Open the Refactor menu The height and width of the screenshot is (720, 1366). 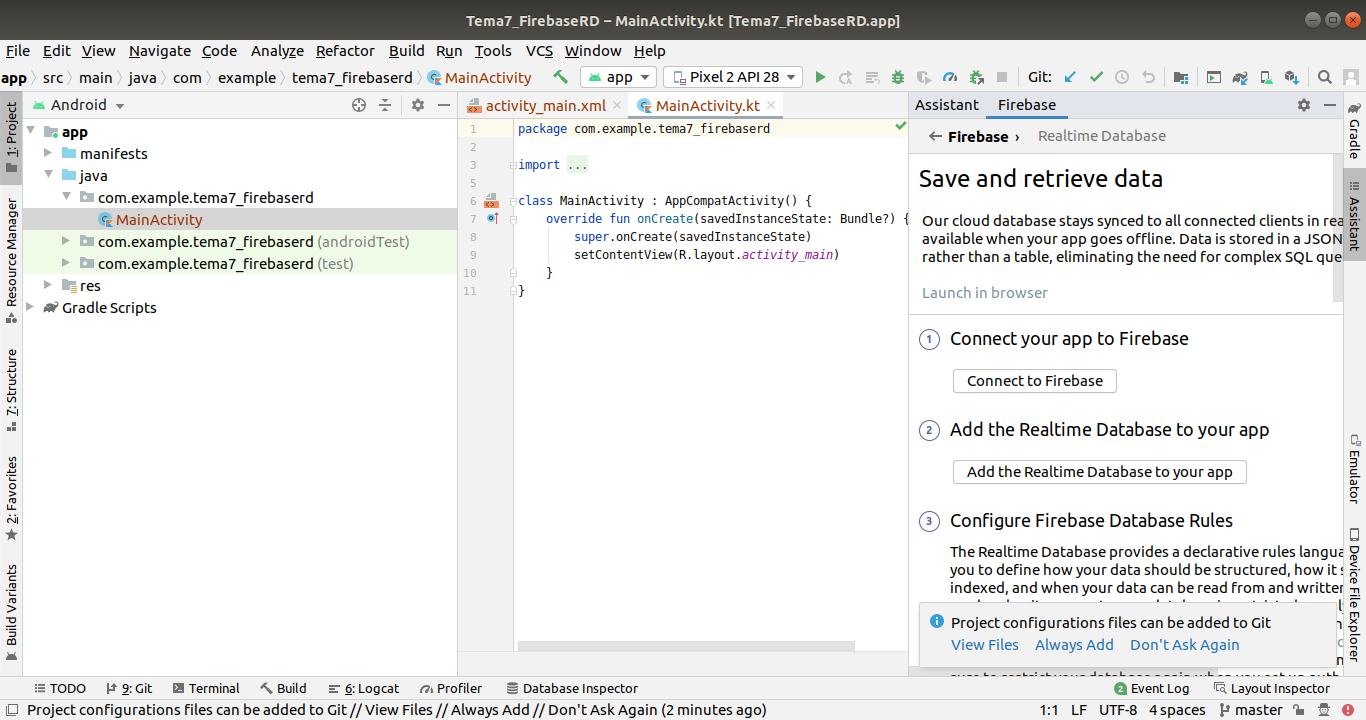pyautogui.click(x=345, y=51)
